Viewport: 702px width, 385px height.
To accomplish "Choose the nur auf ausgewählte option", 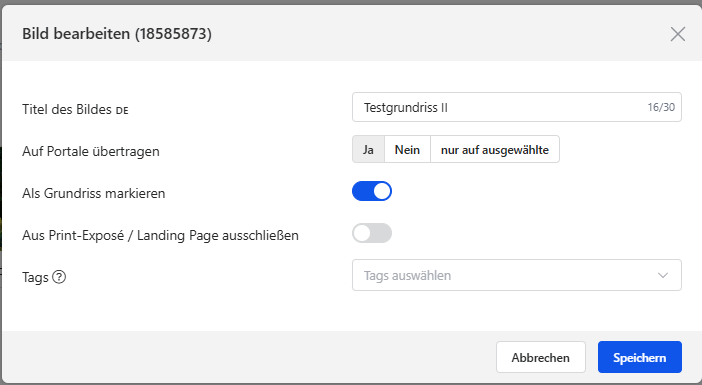I will click(x=495, y=149).
